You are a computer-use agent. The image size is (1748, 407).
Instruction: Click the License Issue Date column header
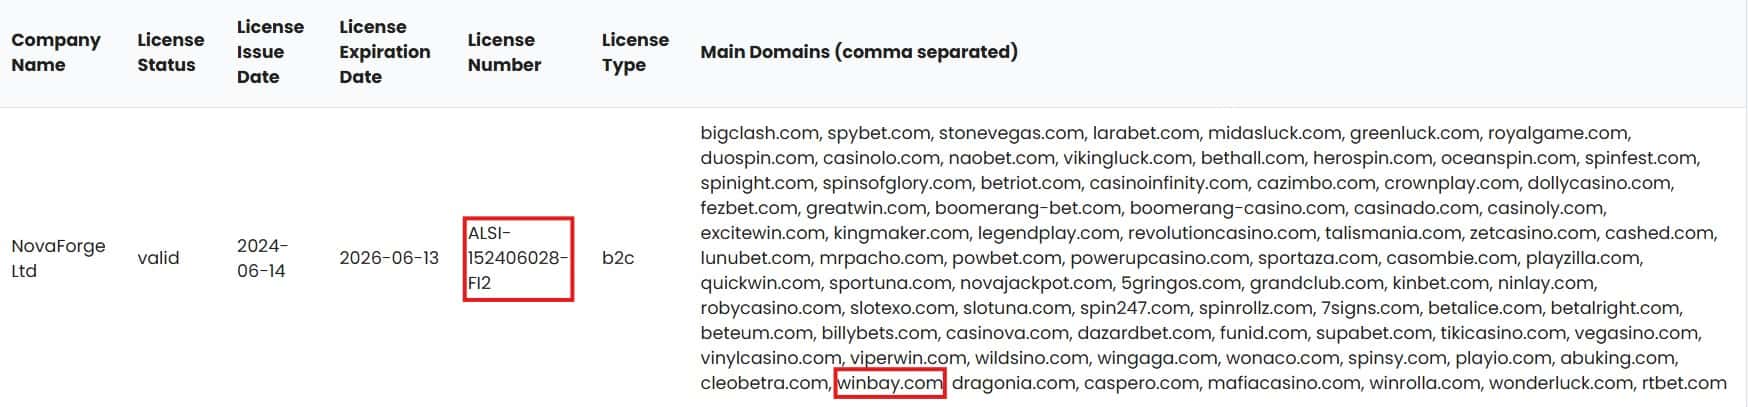click(270, 52)
